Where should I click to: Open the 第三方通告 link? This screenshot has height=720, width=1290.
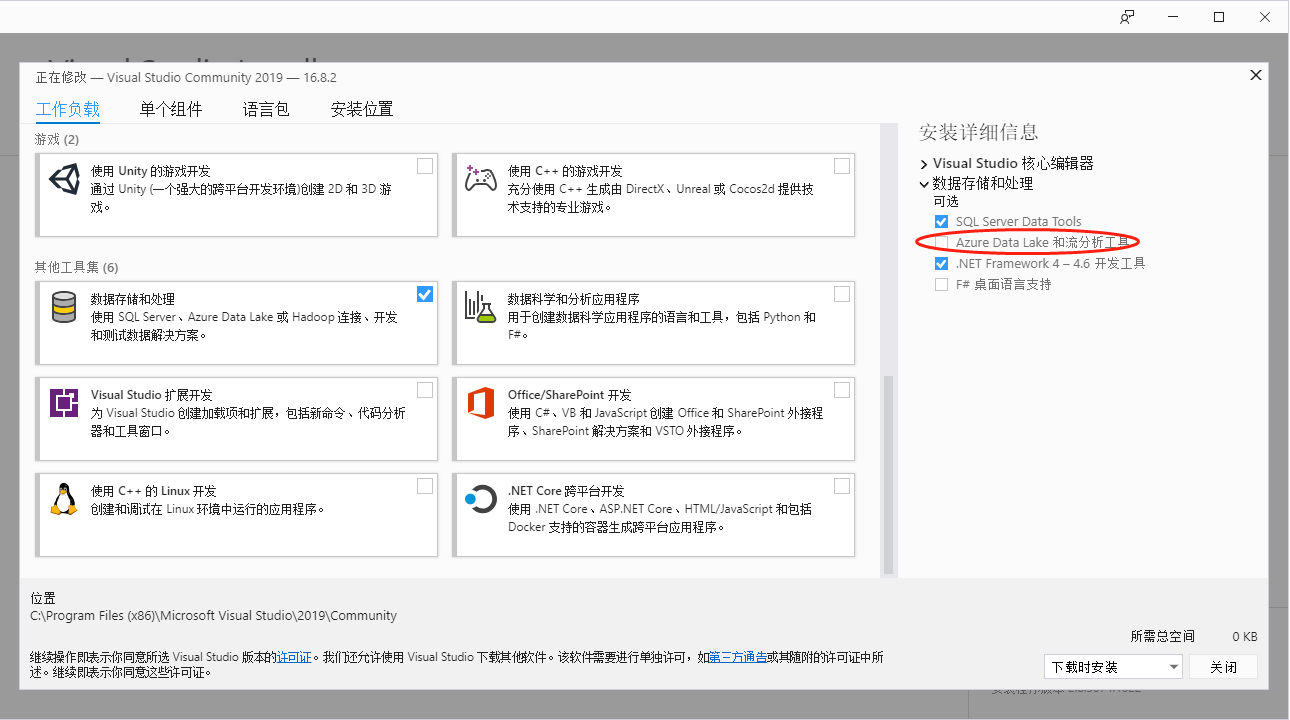click(738, 657)
